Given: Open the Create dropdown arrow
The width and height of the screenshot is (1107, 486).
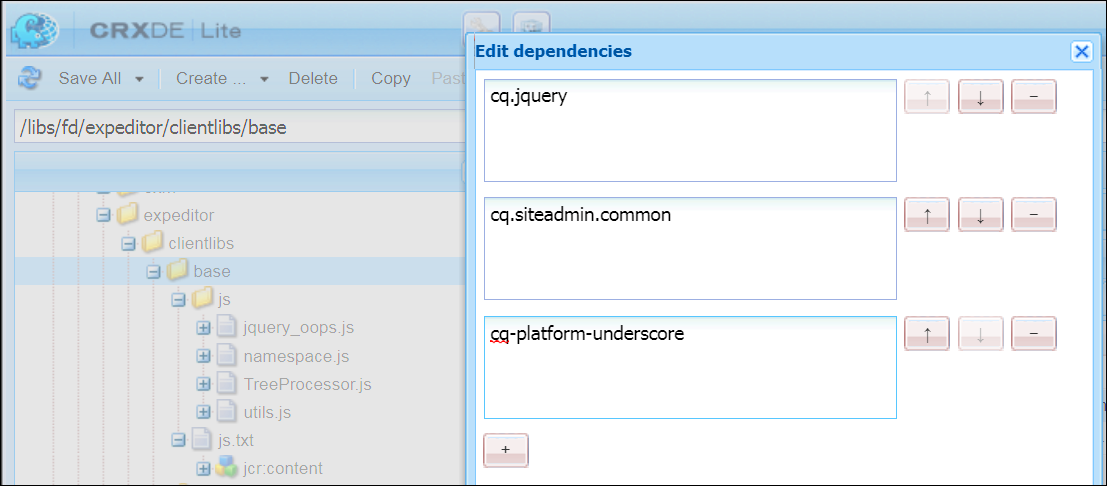Looking at the screenshot, I should pyautogui.click(x=264, y=79).
